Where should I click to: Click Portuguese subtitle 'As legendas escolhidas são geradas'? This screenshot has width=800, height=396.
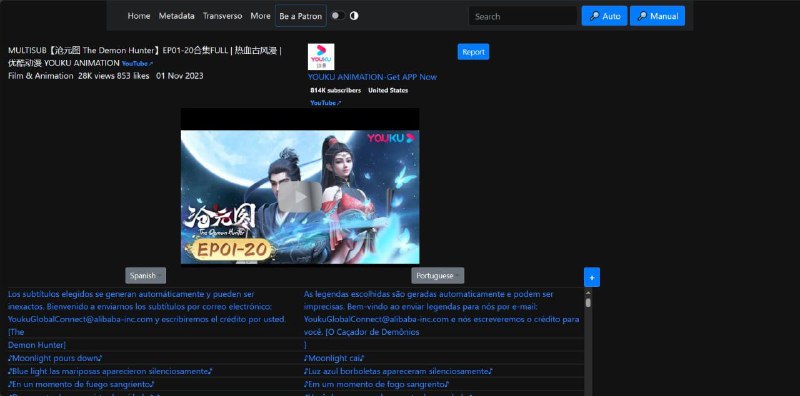click(x=441, y=313)
